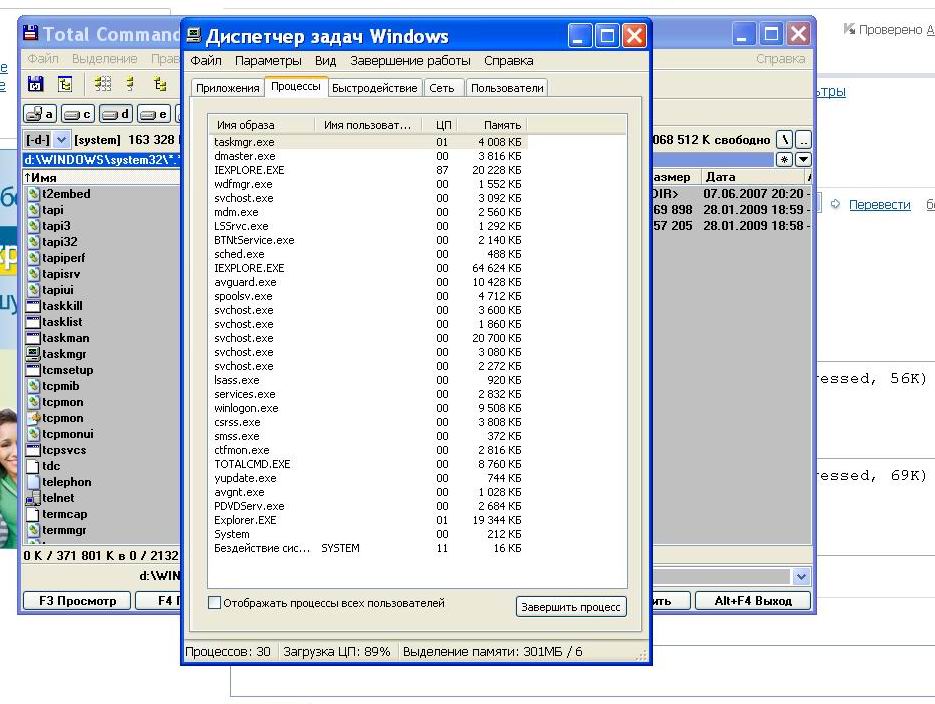
Task: Open the [-d-] drive dropdown
Action: pos(61,140)
